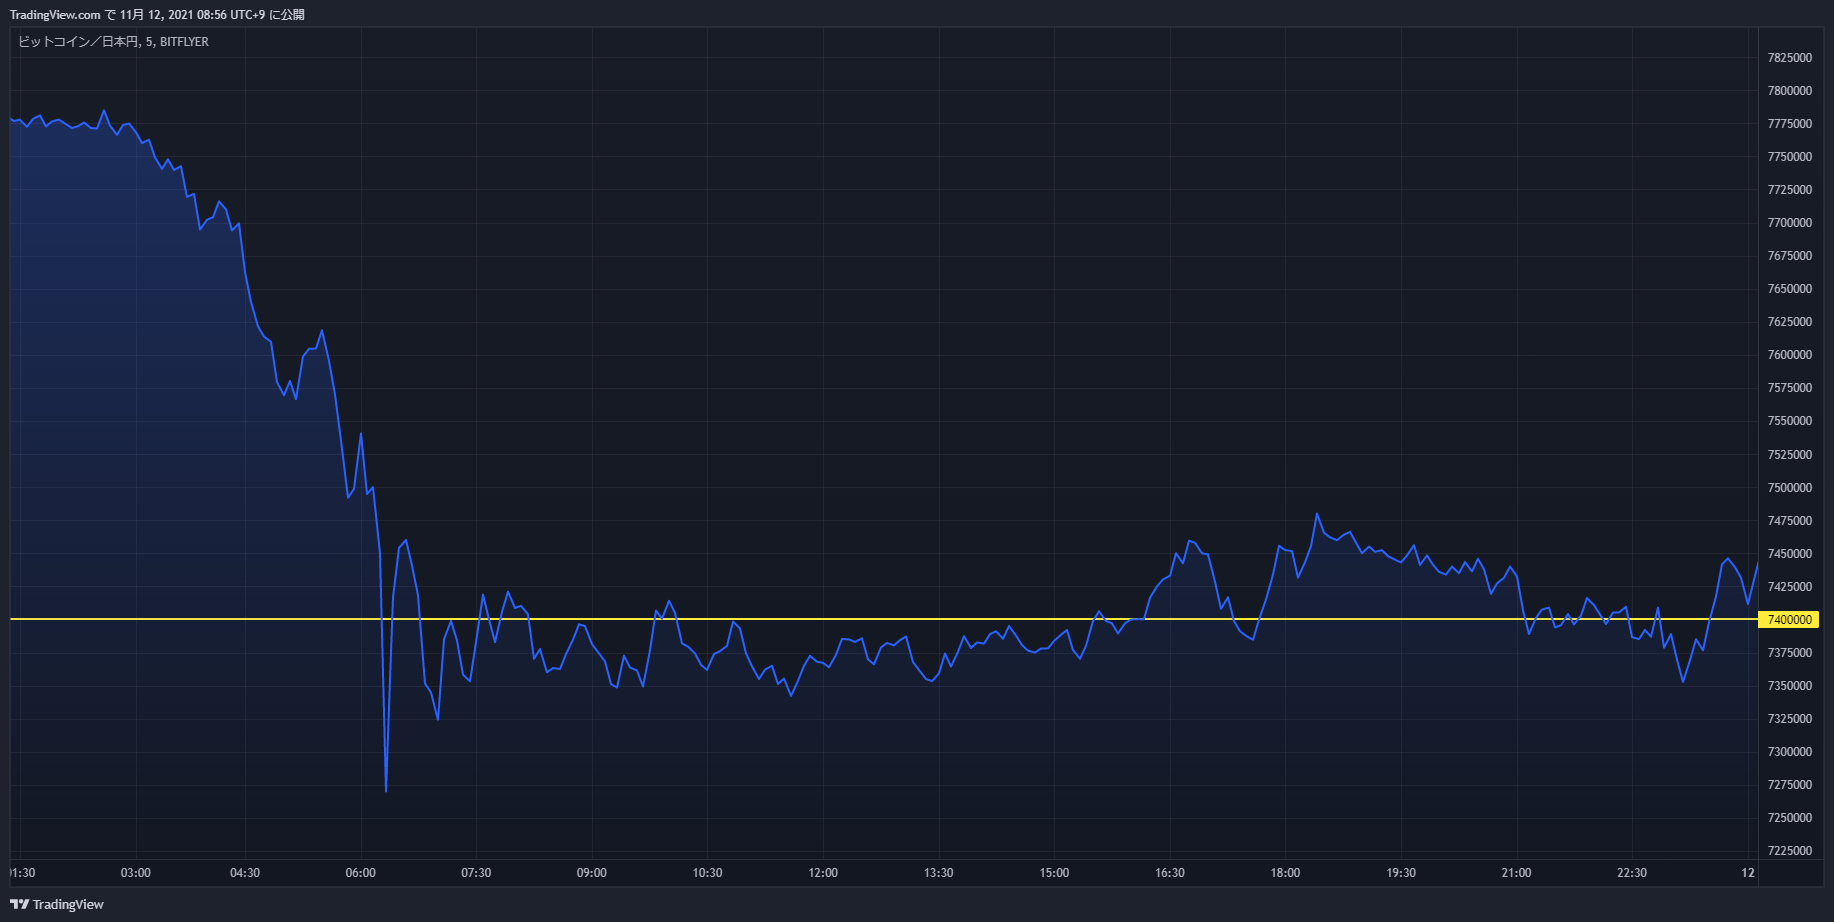Screen dimensions: 1834x922
Task: Click the 7700000 price axis label
Action: point(1790,223)
